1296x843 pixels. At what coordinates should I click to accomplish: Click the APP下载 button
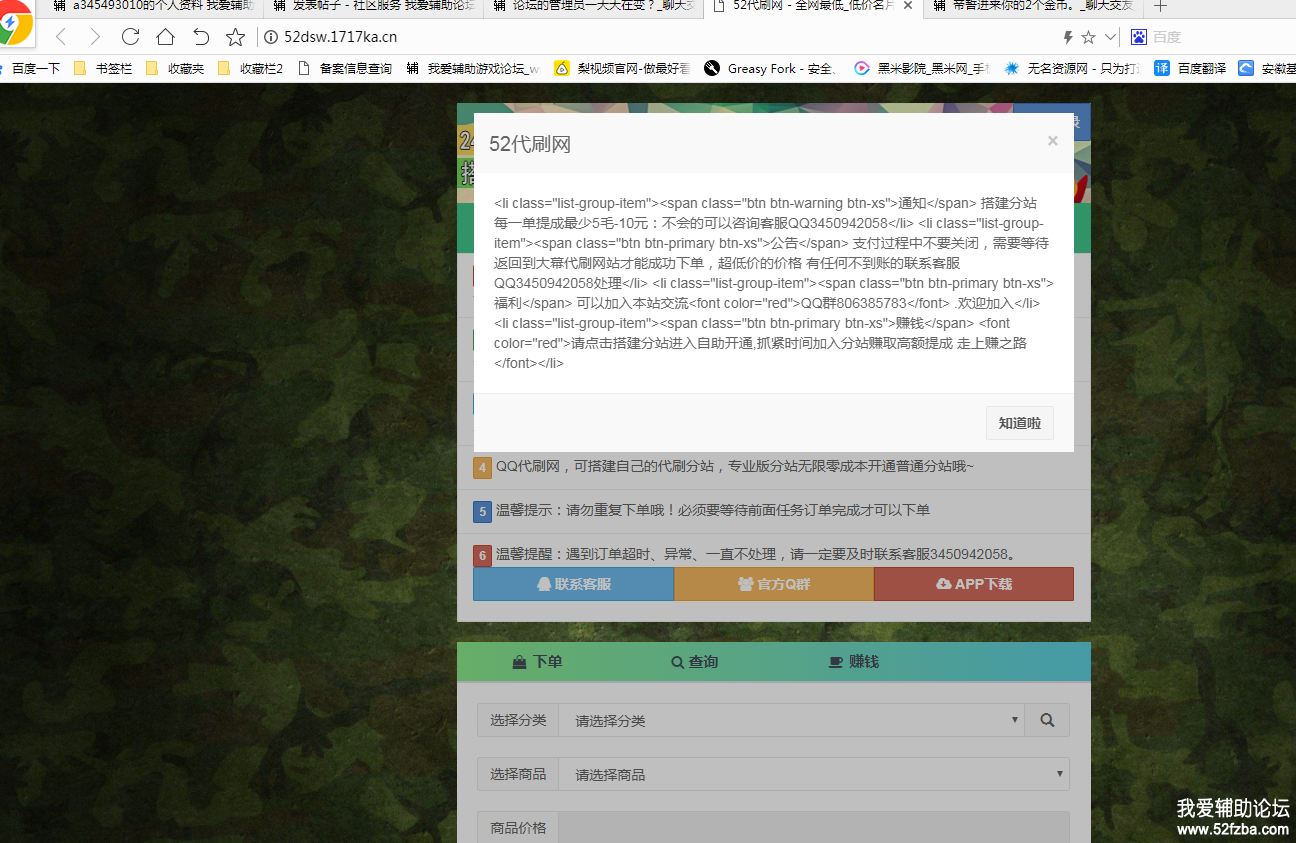click(974, 584)
